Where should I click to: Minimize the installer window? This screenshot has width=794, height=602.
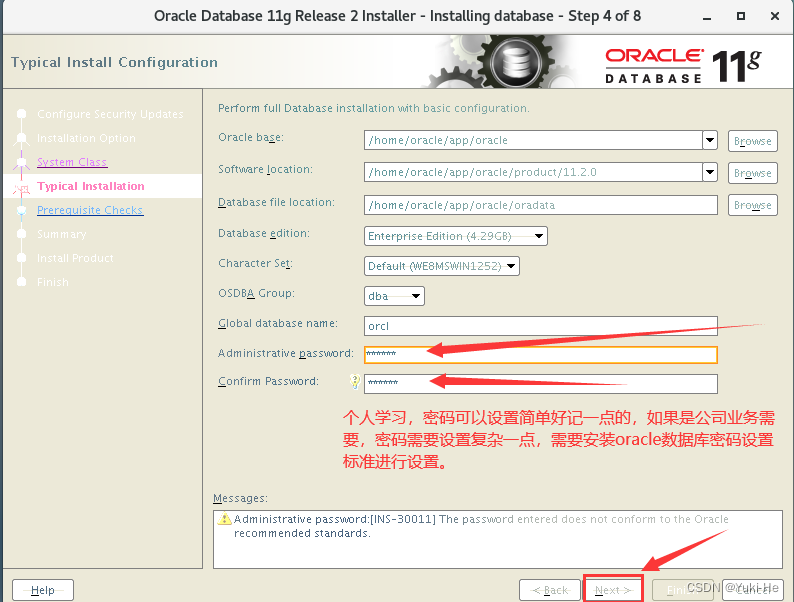707,17
